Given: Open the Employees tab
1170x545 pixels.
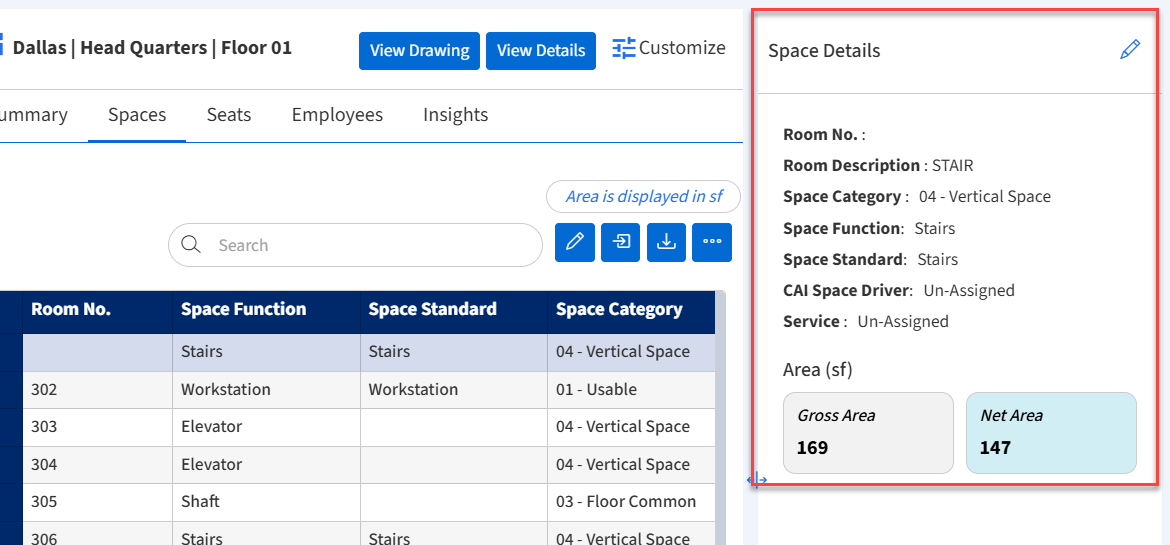Looking at the screenshot, I should pyautogui.click(x=337, y=115).
